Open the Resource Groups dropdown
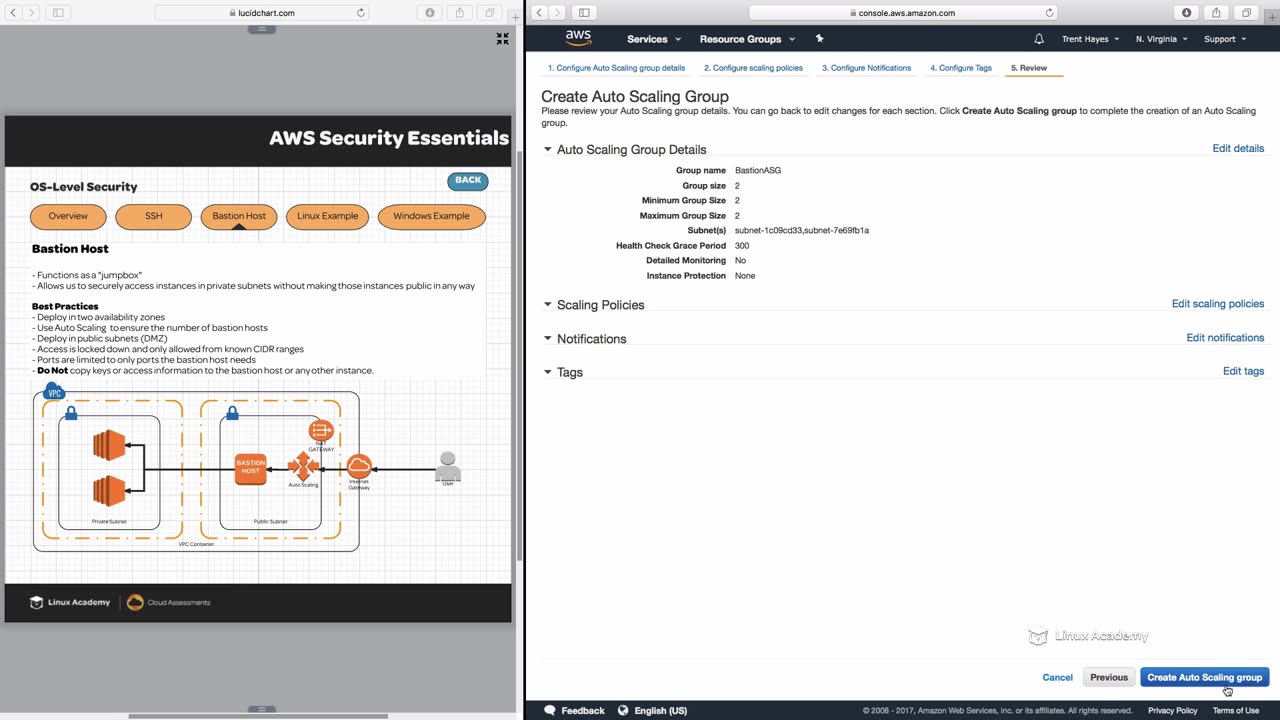Image resolution: width=1280 pixels, height=720 pixels. point(748,39)
